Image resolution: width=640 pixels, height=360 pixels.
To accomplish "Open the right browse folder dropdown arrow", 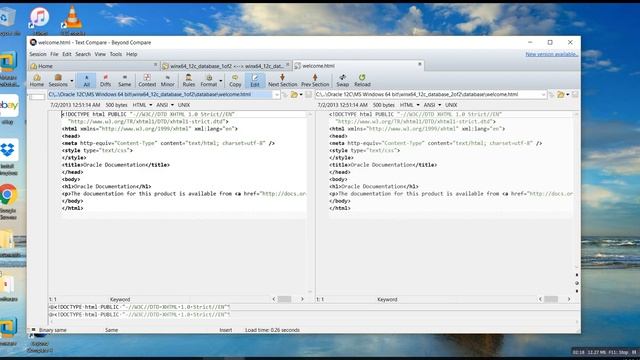I will pos(568,95).
